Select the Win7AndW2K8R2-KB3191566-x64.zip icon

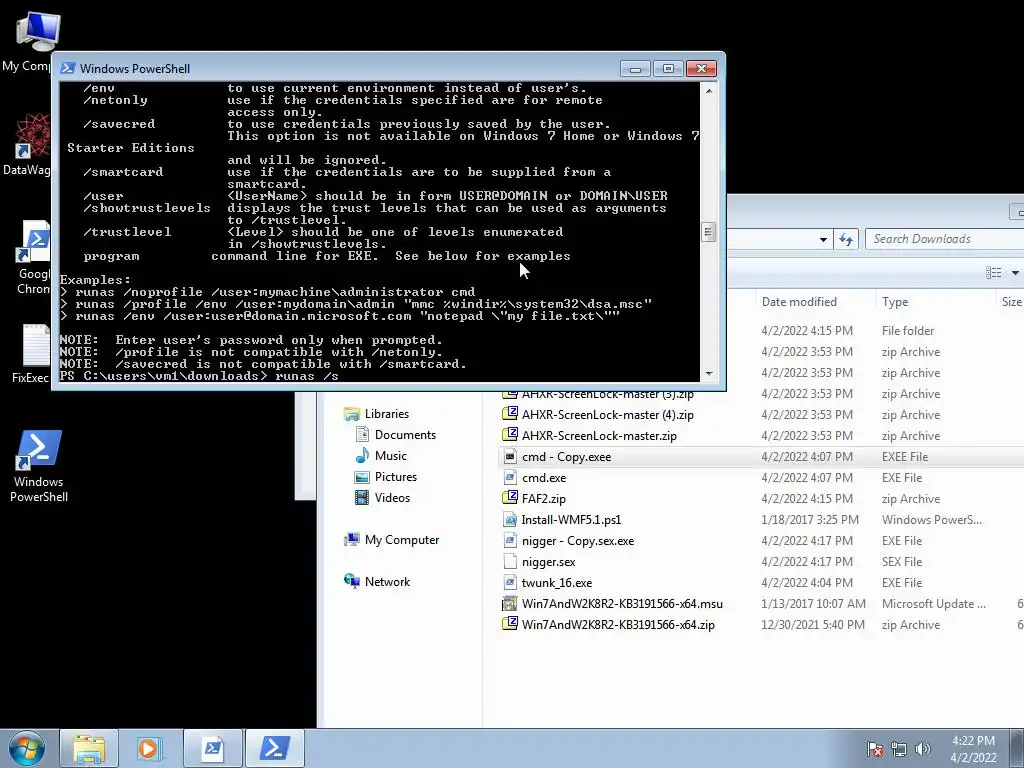(510, 624)
